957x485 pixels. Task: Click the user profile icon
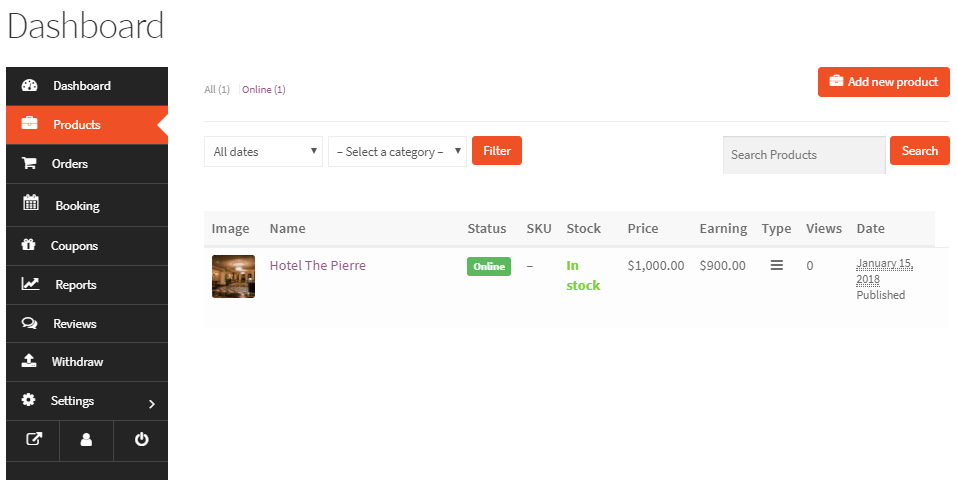click(x=86, y=439)
